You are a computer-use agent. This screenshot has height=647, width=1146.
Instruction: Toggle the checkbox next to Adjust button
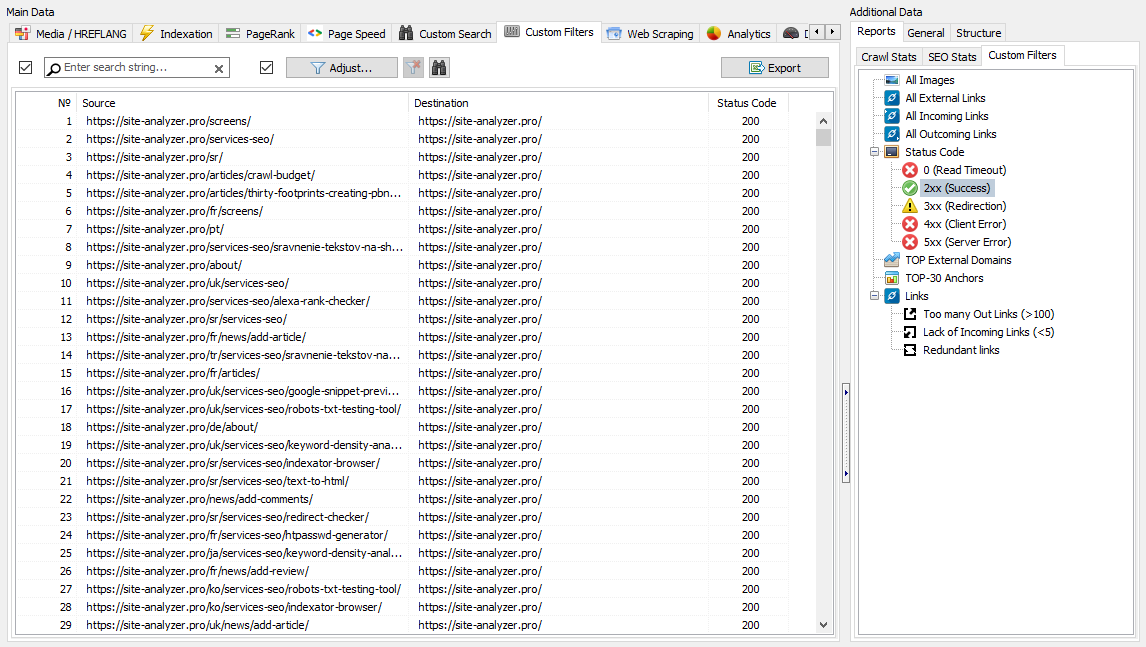(x=266, y=68)
